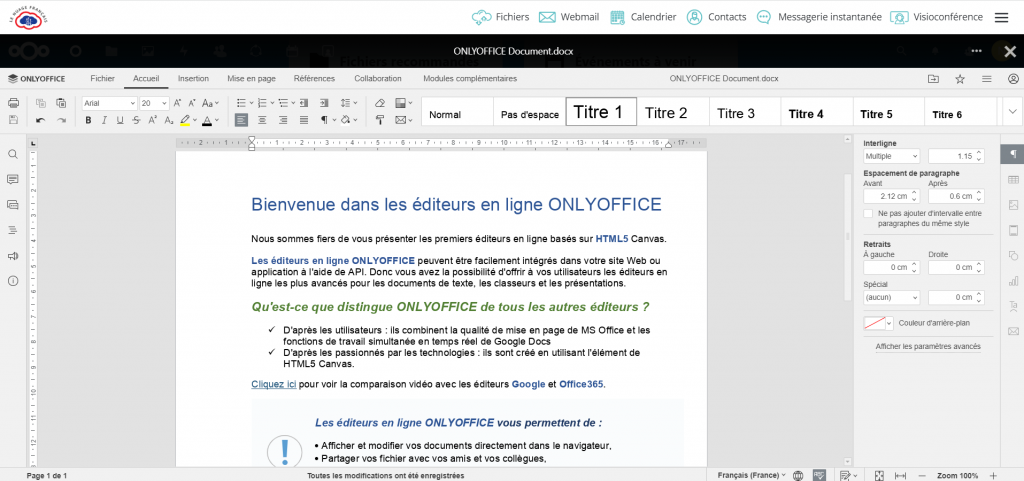Click the Paste clipboard icon
This screenshot has height=481, width=1024.
(x=61, y=103)
